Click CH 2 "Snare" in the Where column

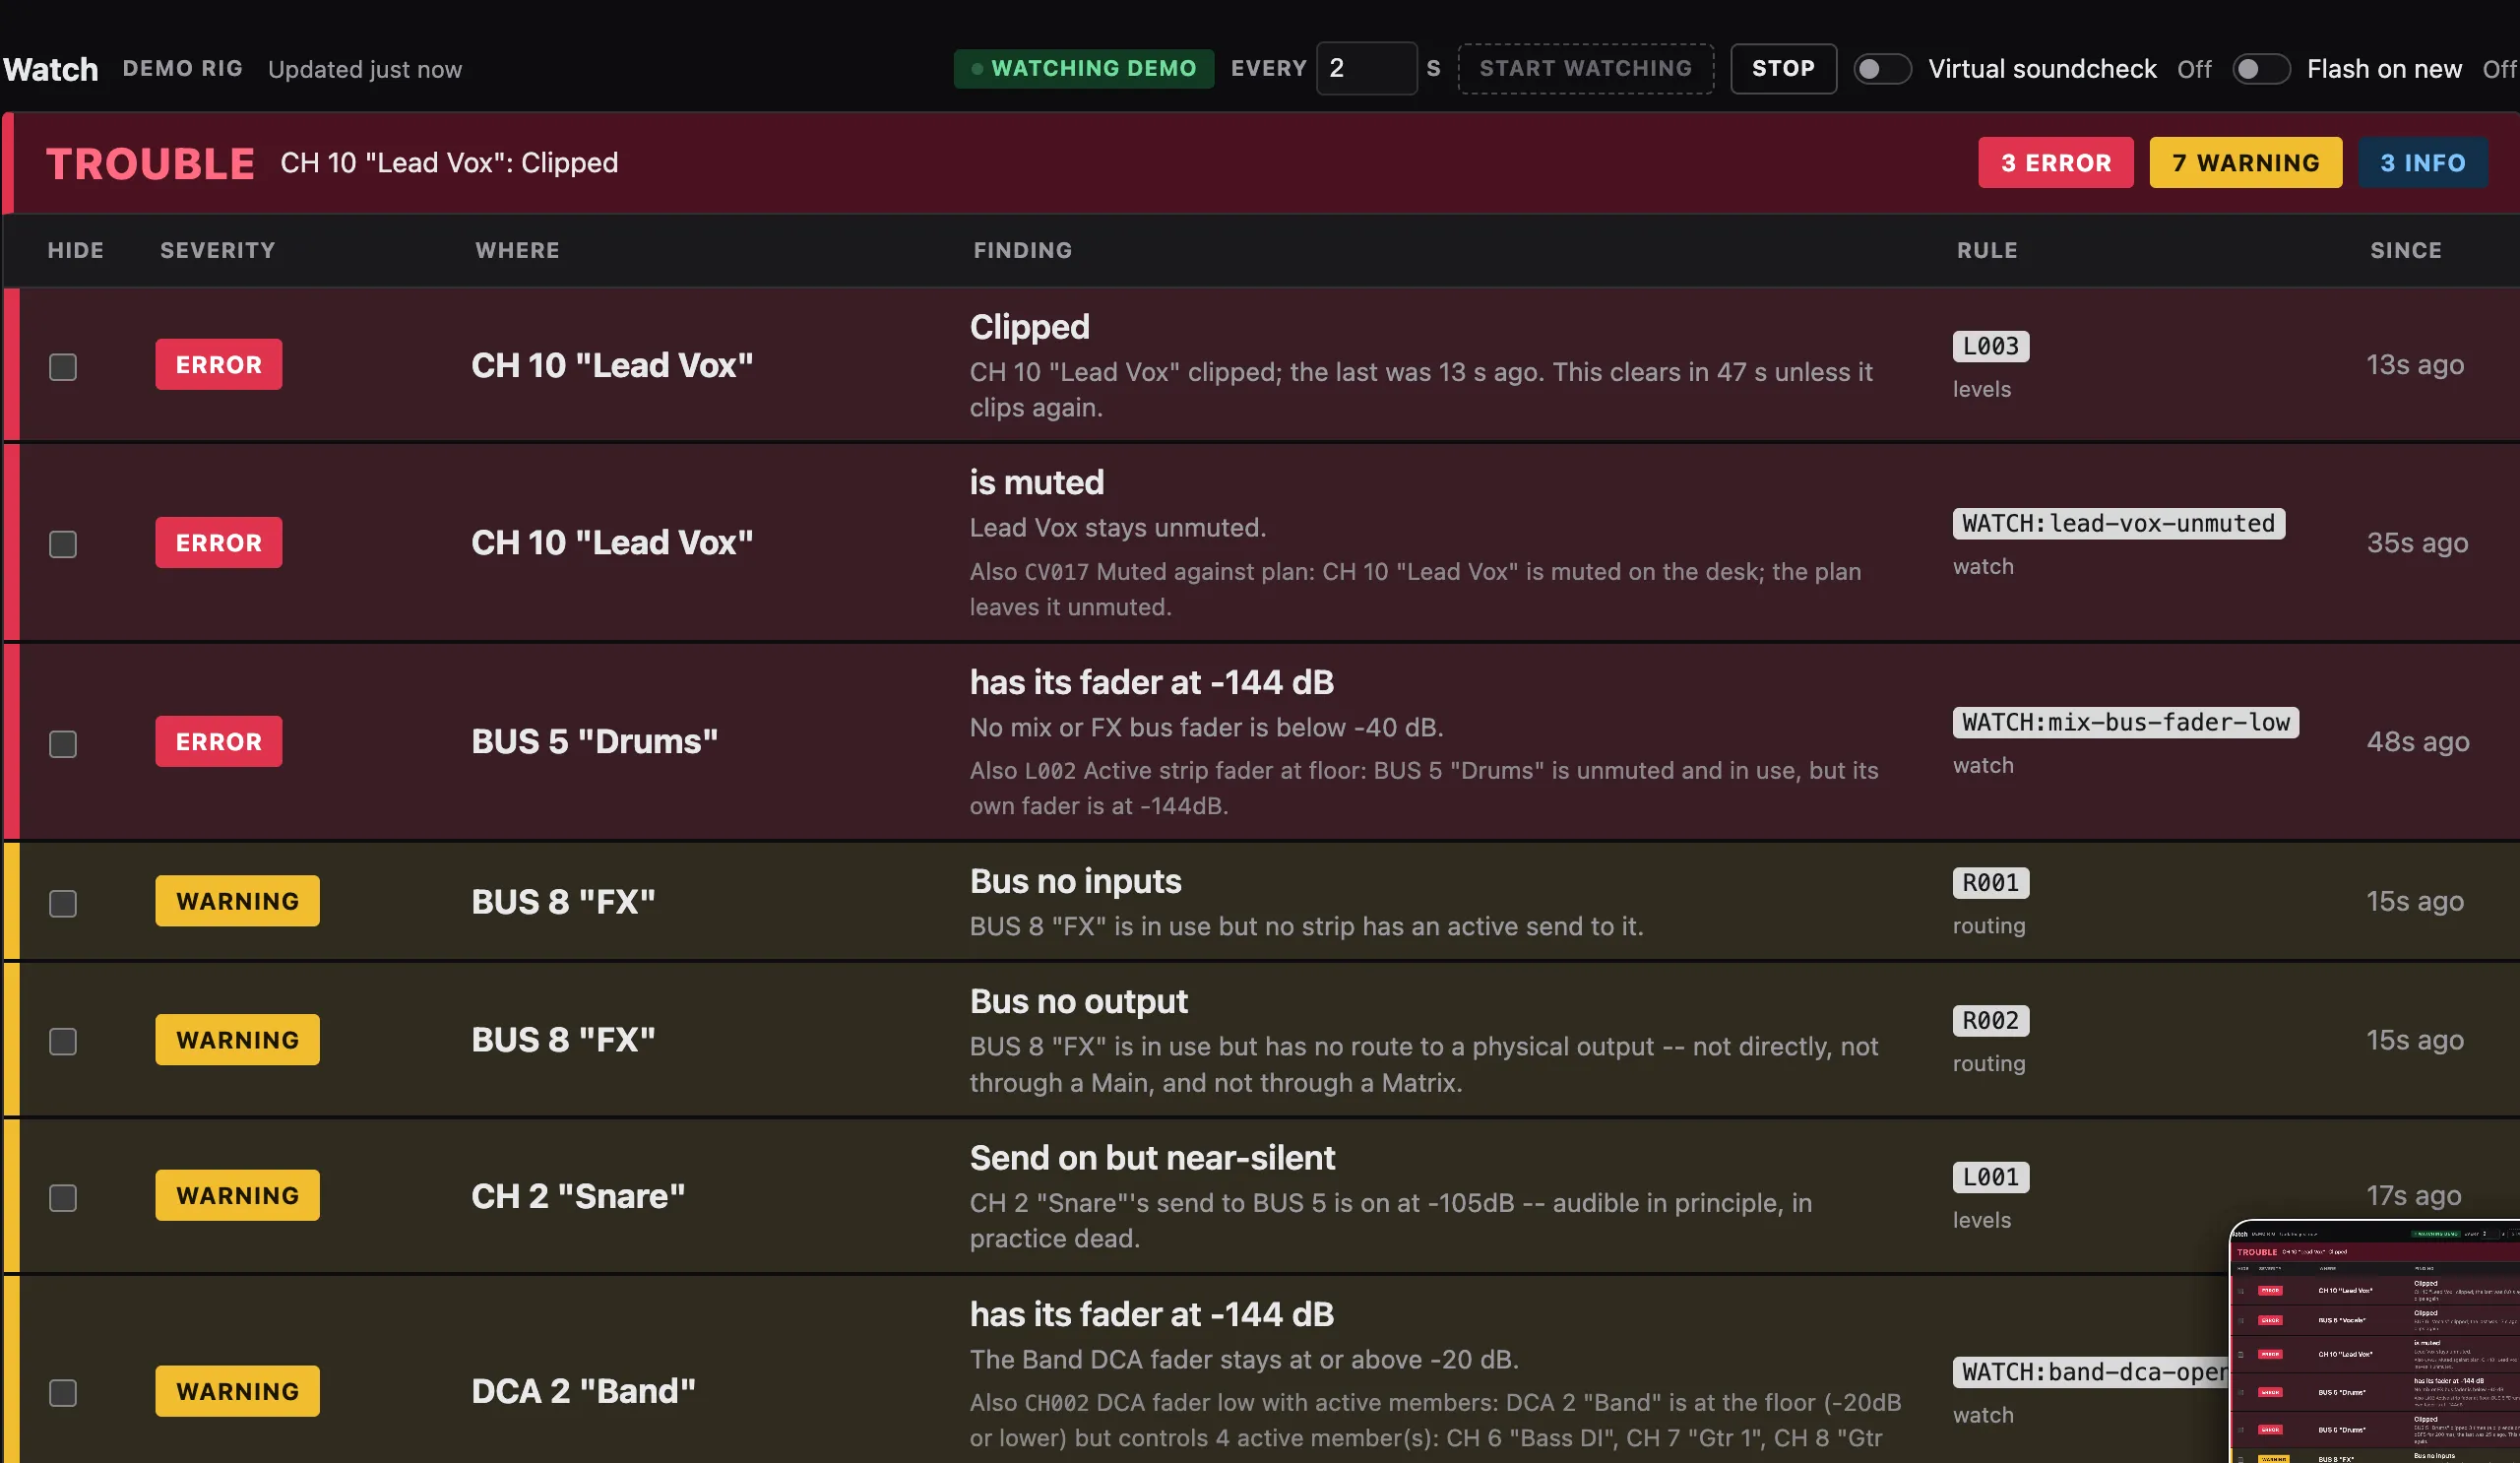pos(578,1197)
